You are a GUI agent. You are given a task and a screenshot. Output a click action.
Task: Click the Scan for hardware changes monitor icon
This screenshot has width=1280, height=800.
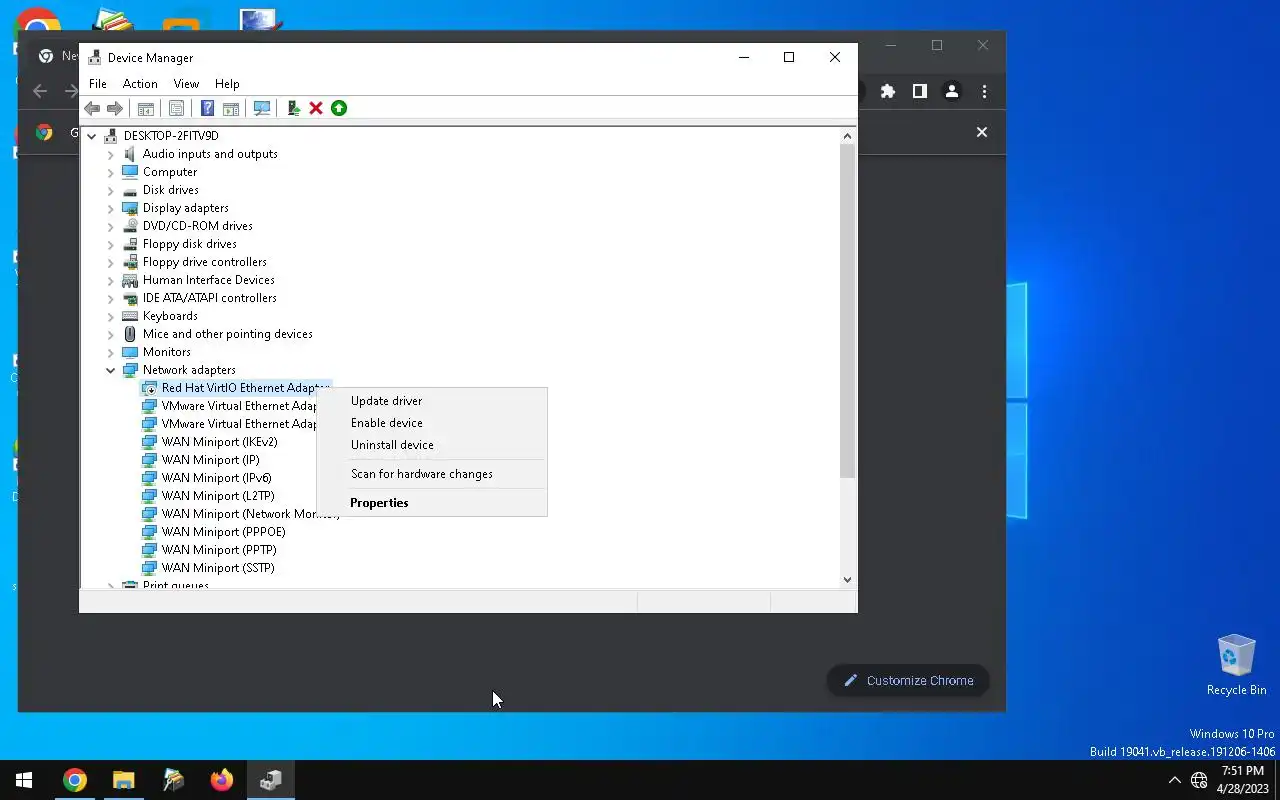(x=262, y=108)
